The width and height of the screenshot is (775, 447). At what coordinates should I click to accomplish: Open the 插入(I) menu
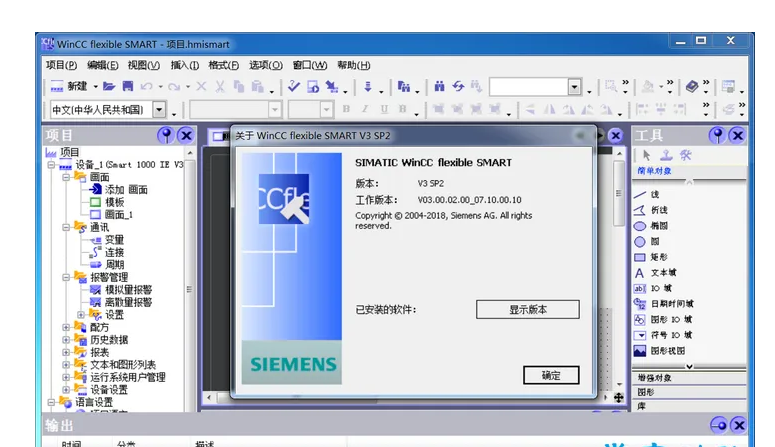pyautogui.click(x=184, y=65)
